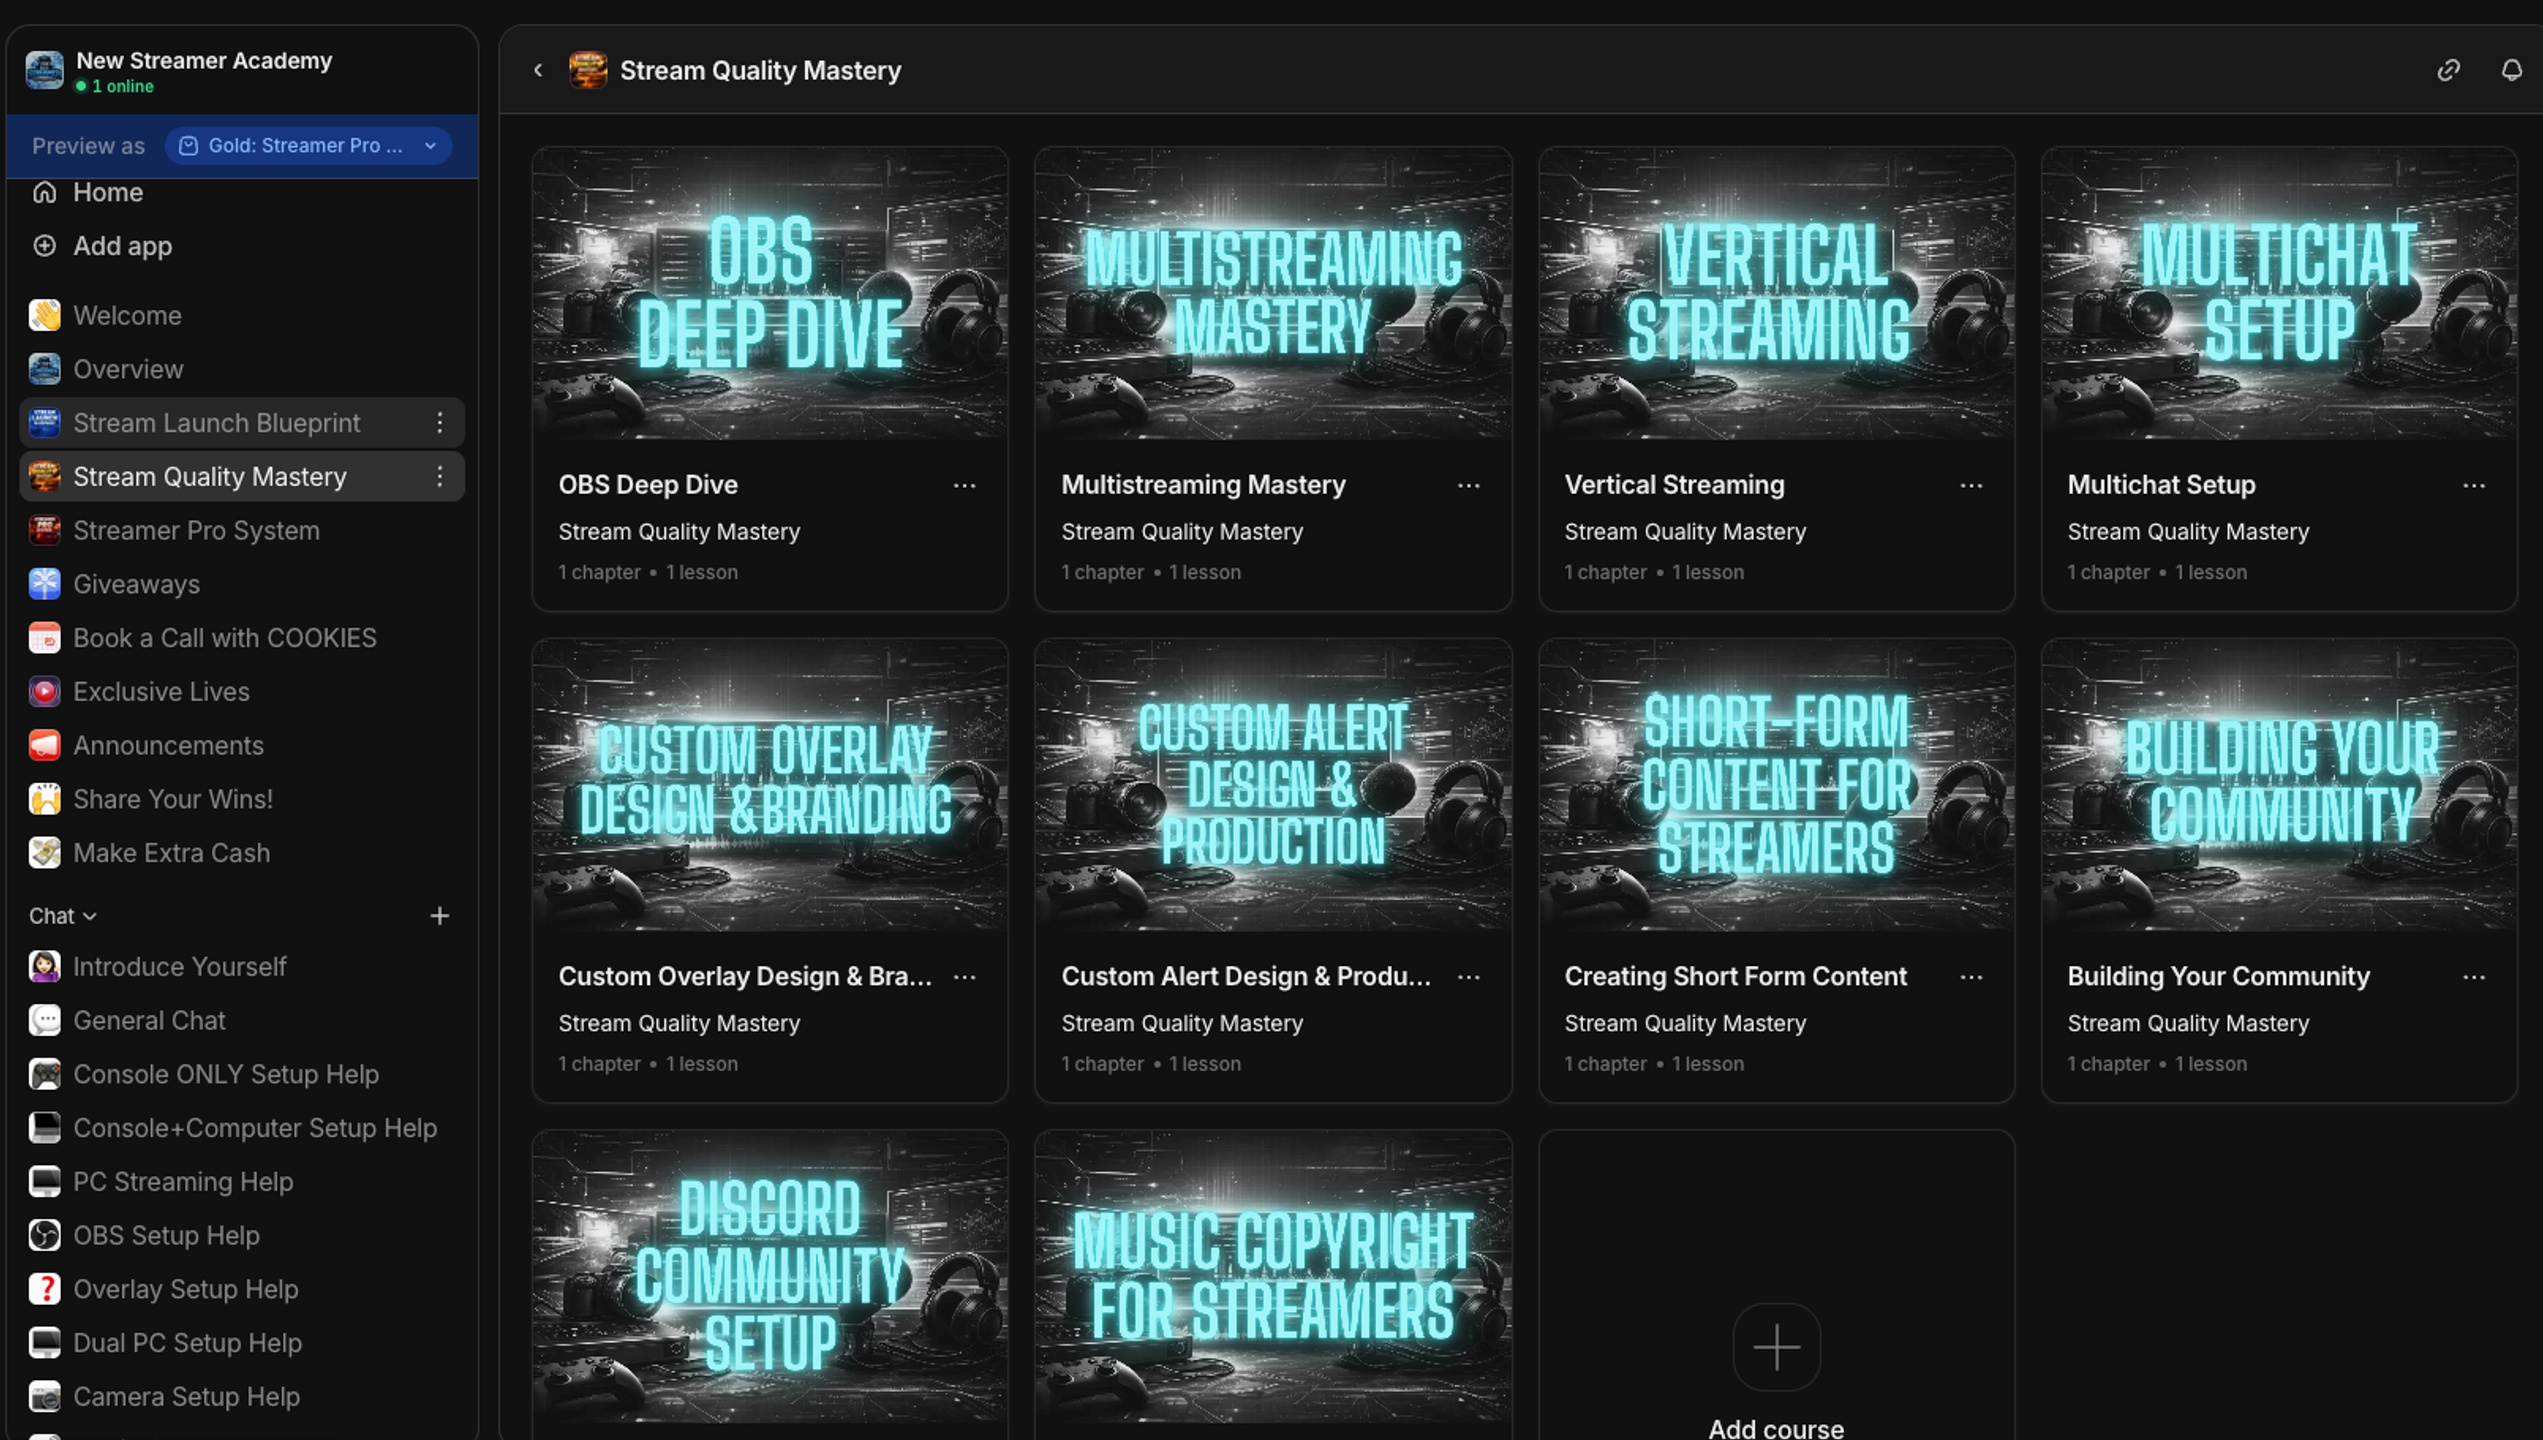Collapse the Chat section chevron
Image resolution: width=2543 pixels, height=1440 pixels.
[90, 917]
